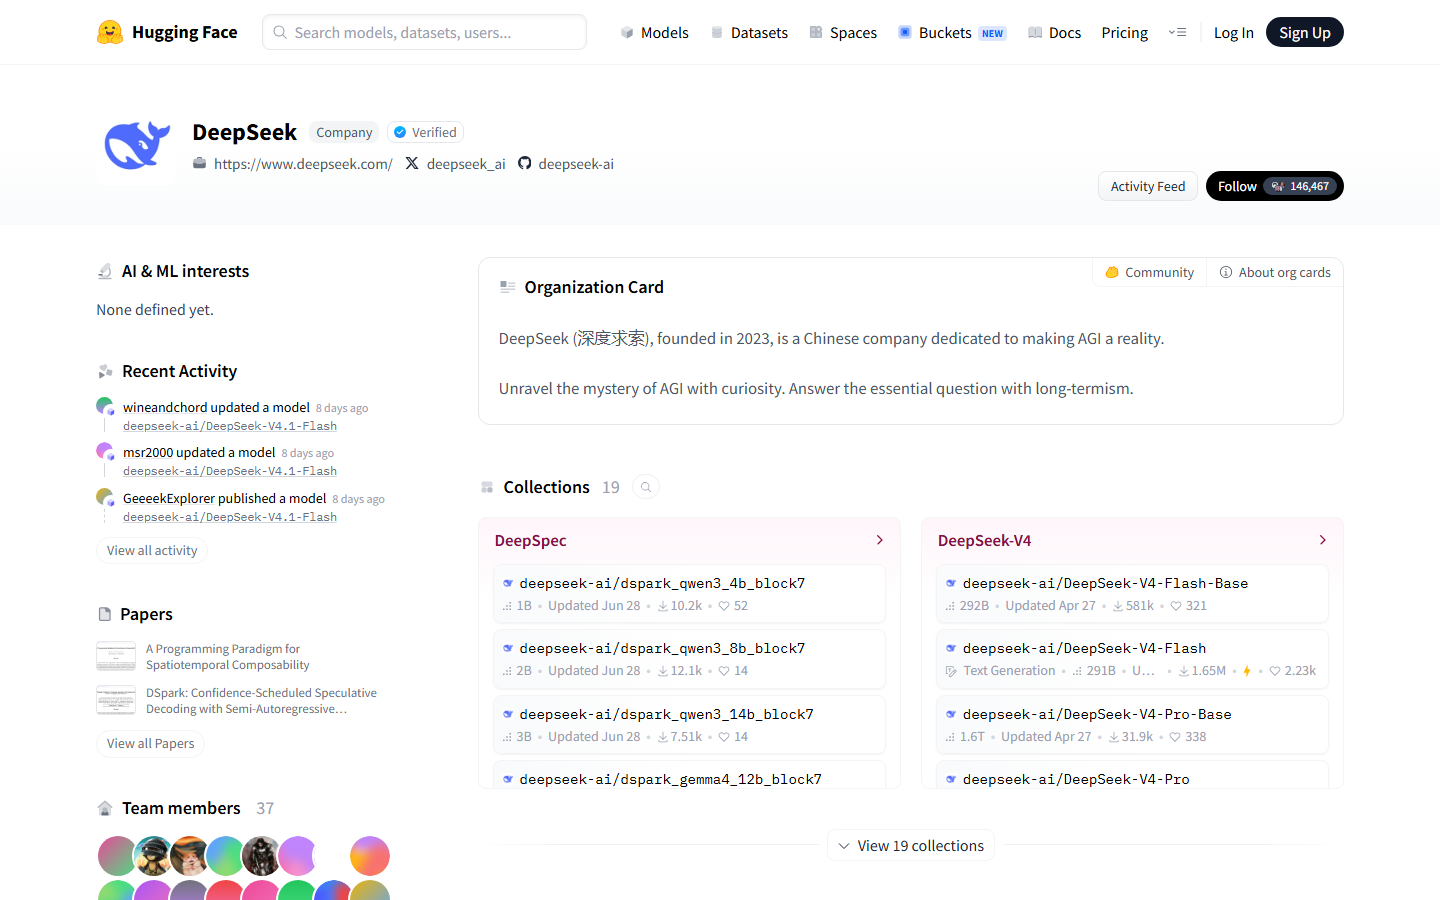This screenshot has height=900, width=1440.
Task: Click the Collections search magnifier icon
Action: point(646,487)
